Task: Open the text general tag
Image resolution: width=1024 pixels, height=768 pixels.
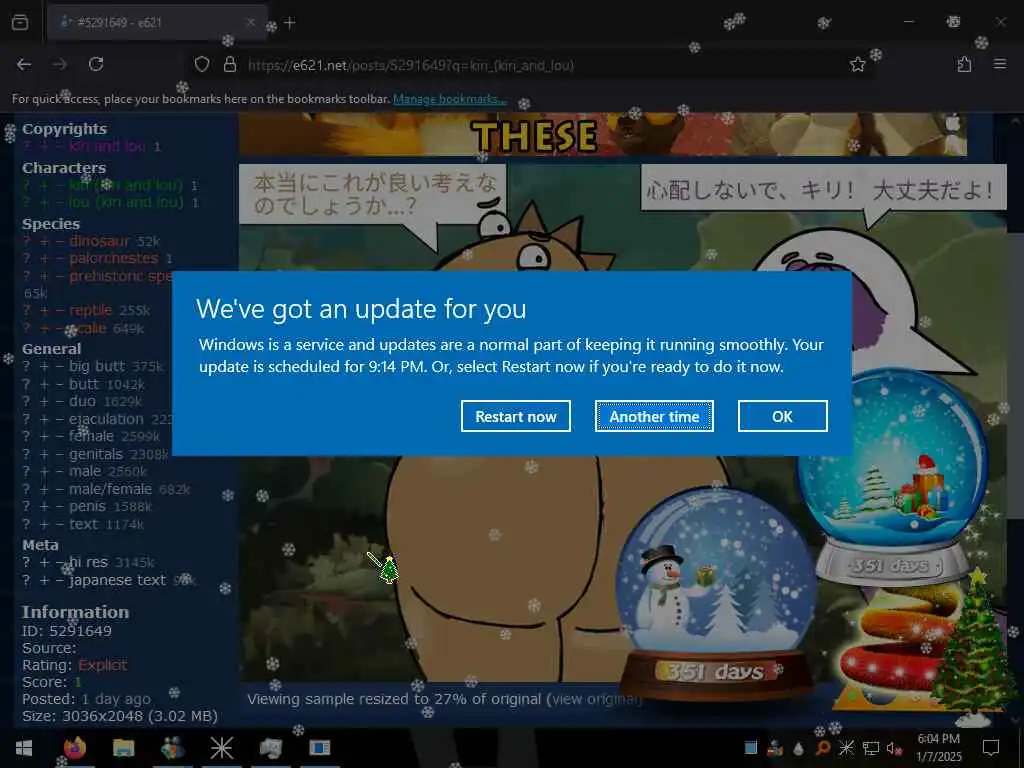Action: tap(83, 524)
